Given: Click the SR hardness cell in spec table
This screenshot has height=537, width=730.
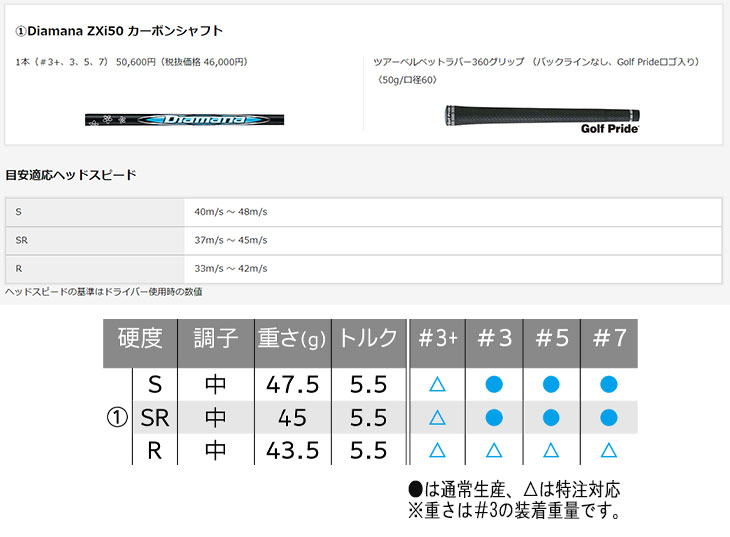Looking at the screenshot, I should (155, 418).
